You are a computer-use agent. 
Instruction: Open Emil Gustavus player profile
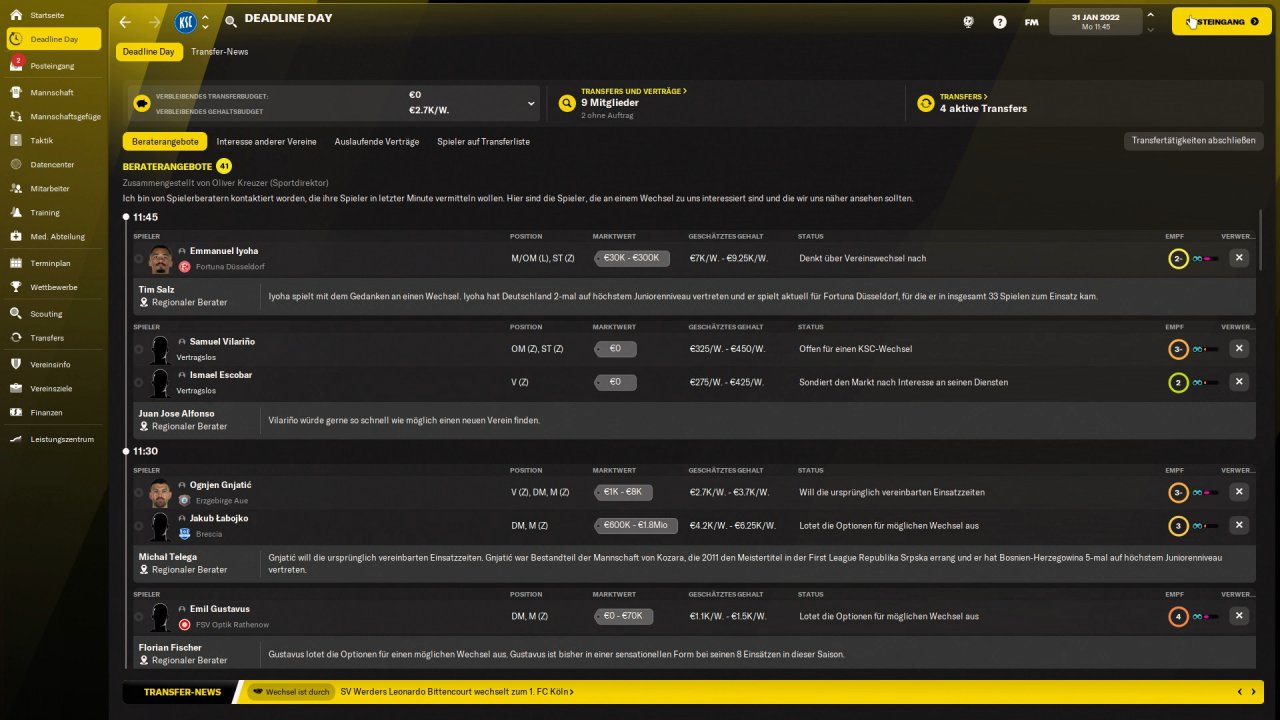[x=220, y=609]
